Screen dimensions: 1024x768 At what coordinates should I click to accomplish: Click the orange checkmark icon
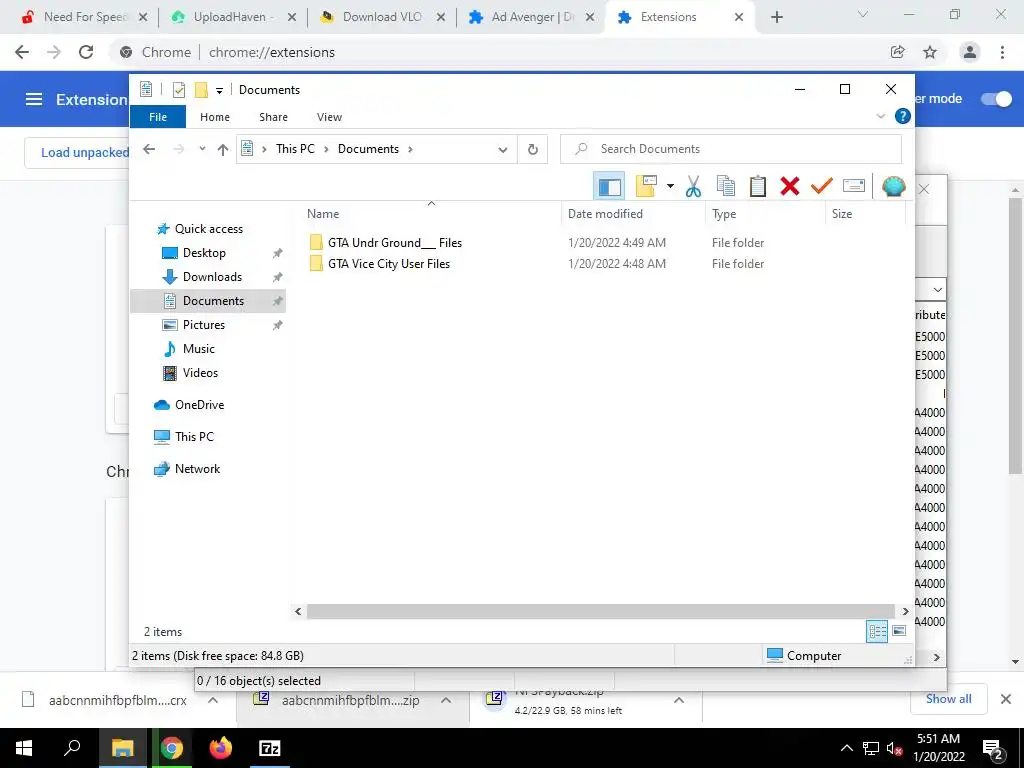tap(822, 186)
